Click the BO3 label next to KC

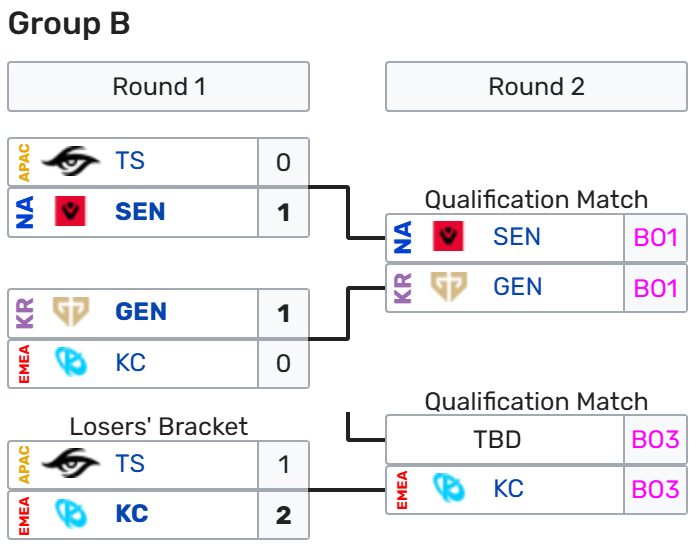655,490
